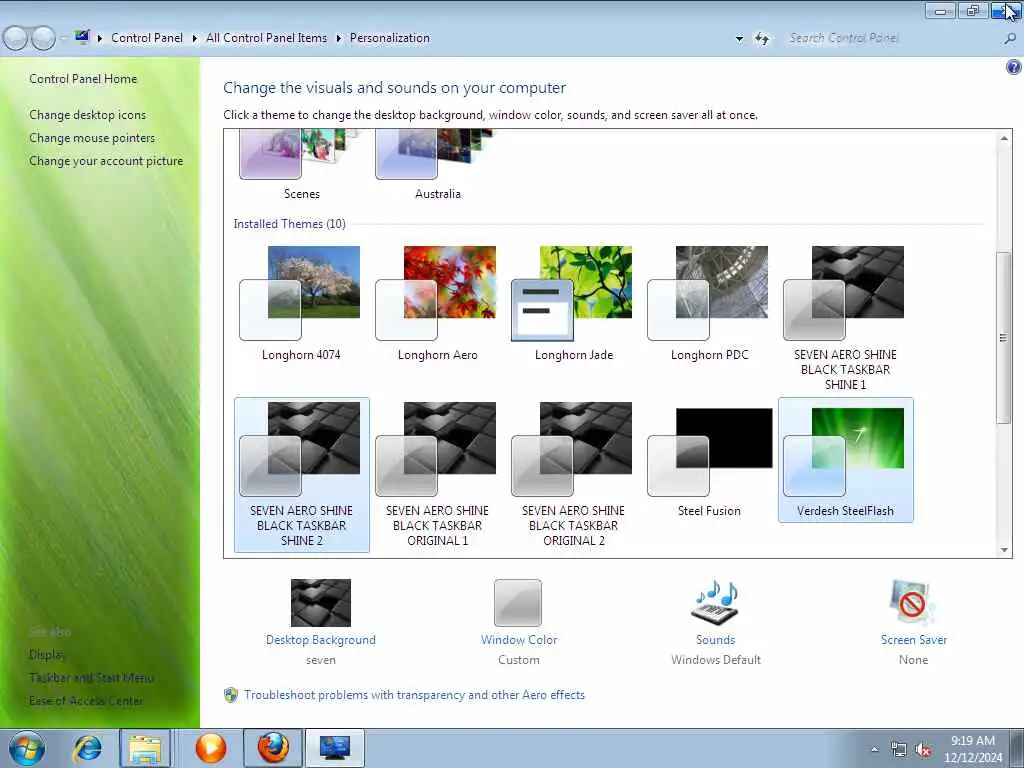Click the theme list scroll up arrow

(1004, 138)
